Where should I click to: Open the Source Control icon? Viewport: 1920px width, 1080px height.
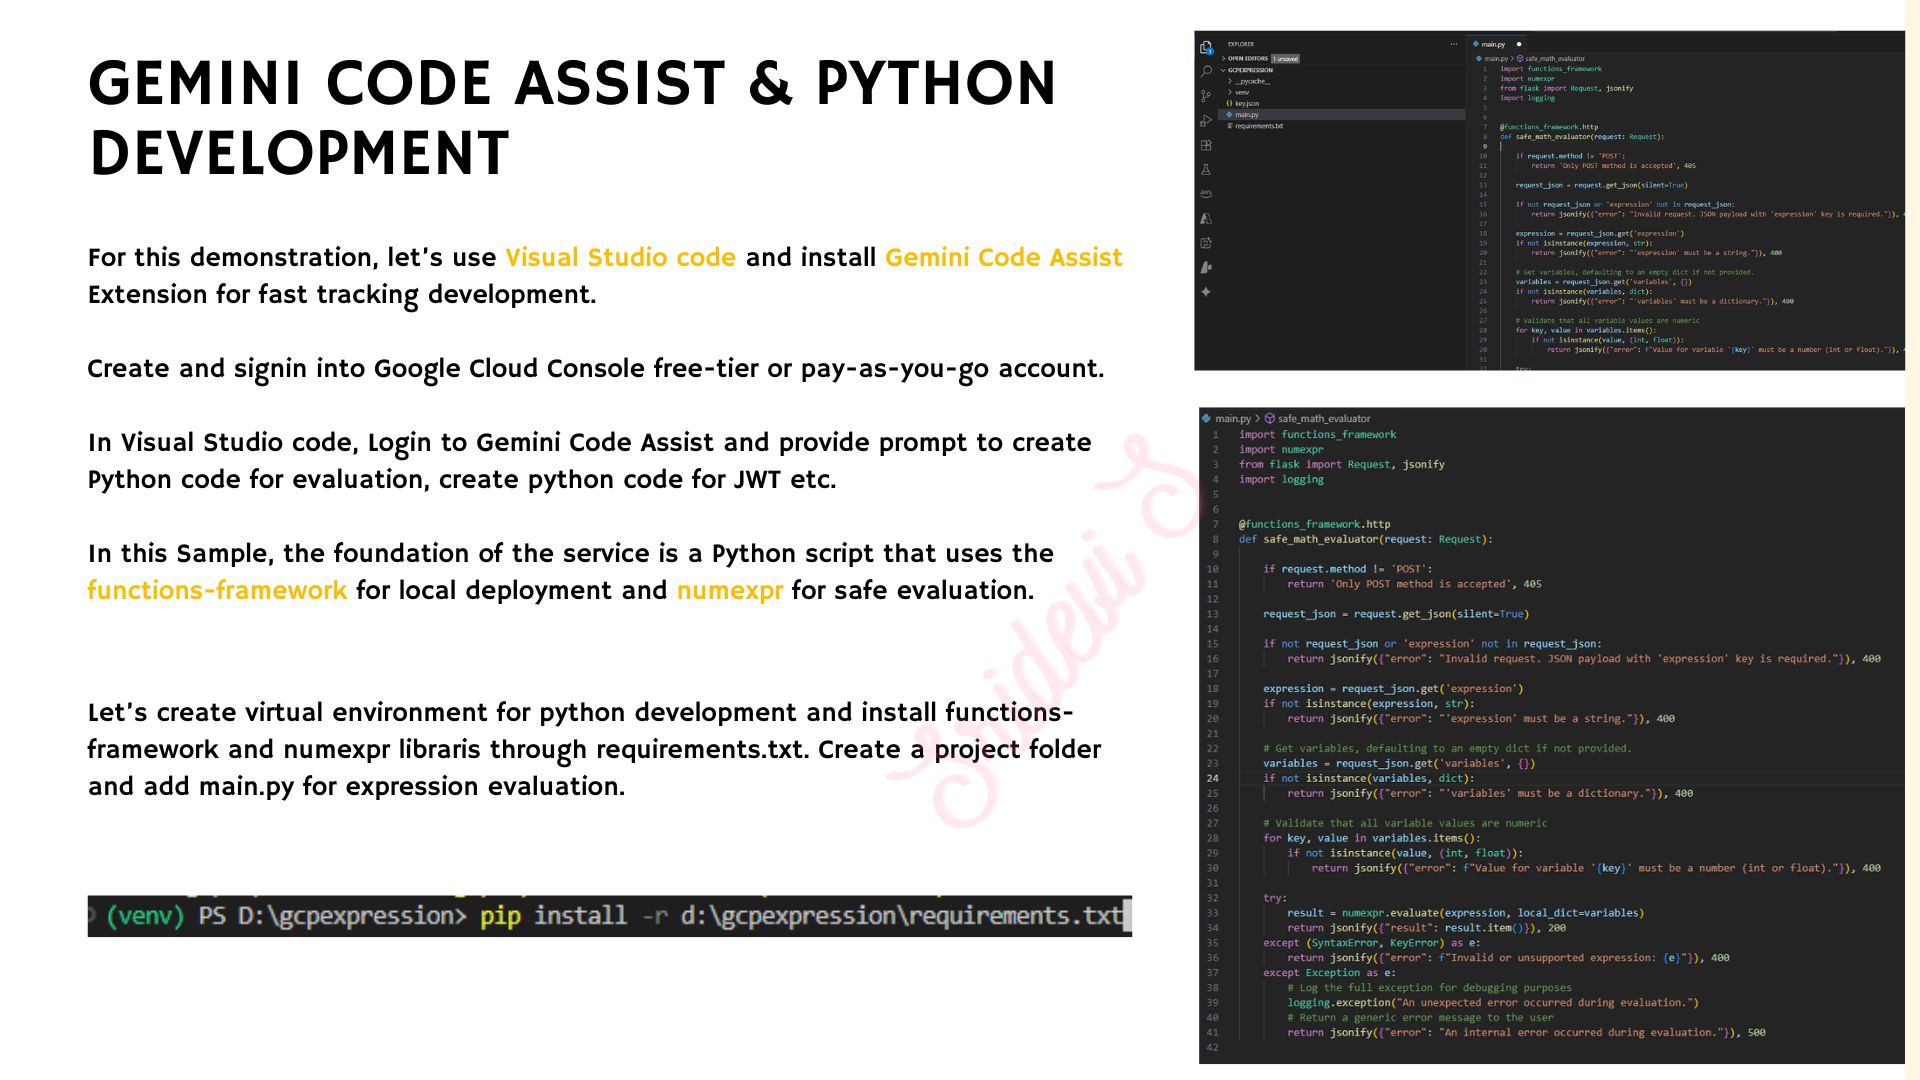click(1206, 96)
